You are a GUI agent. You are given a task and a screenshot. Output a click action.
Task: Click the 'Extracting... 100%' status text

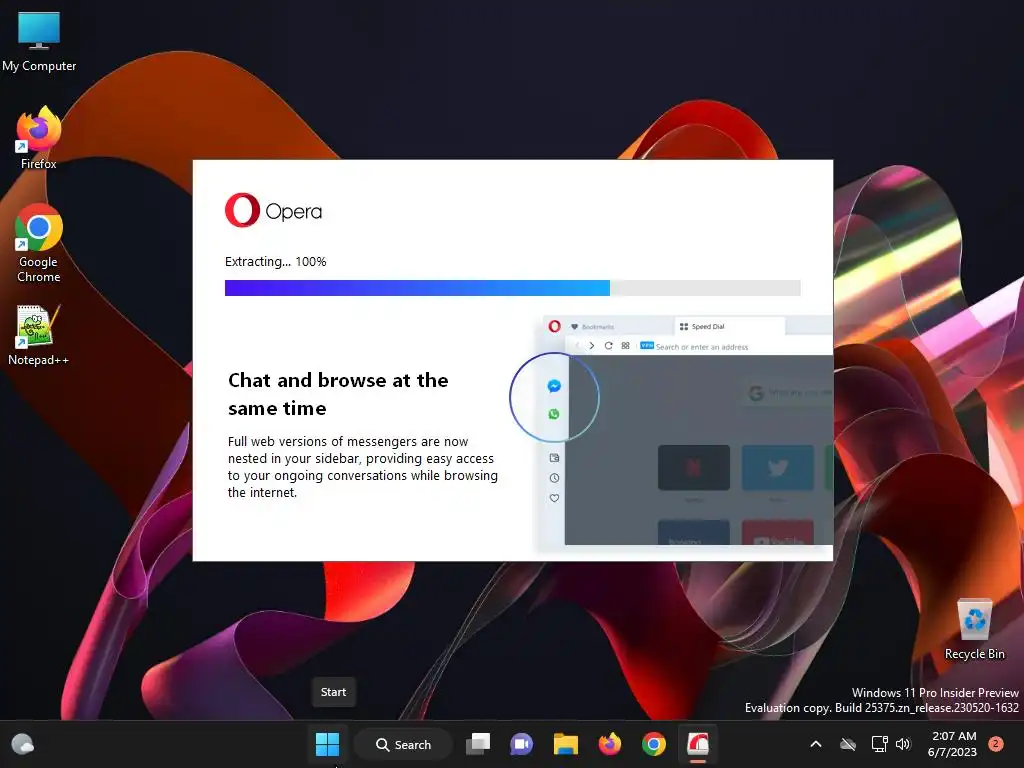276,261
